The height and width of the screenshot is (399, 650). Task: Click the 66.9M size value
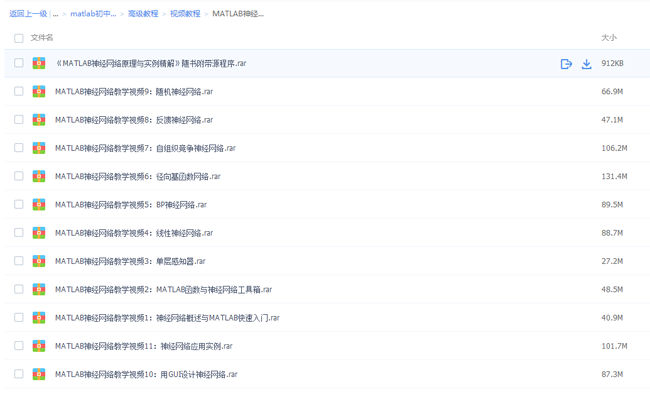(612, 92)
